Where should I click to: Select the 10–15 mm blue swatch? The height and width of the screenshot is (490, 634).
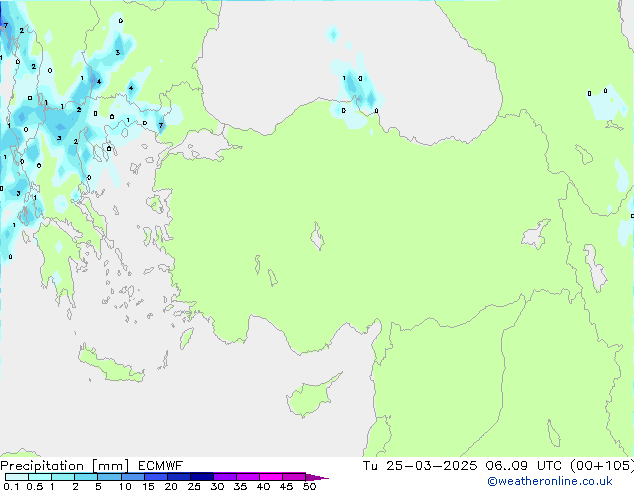point(132,477)
